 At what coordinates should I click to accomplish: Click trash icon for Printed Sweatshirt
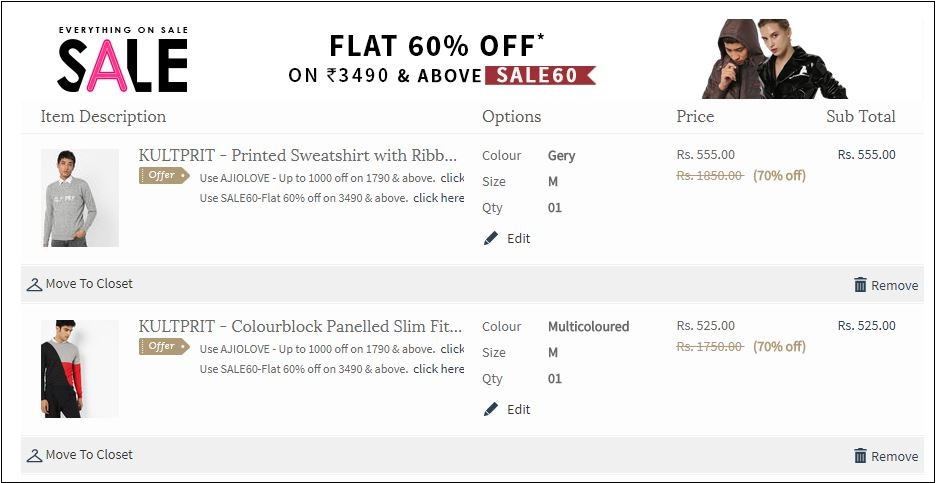(860, 285)
